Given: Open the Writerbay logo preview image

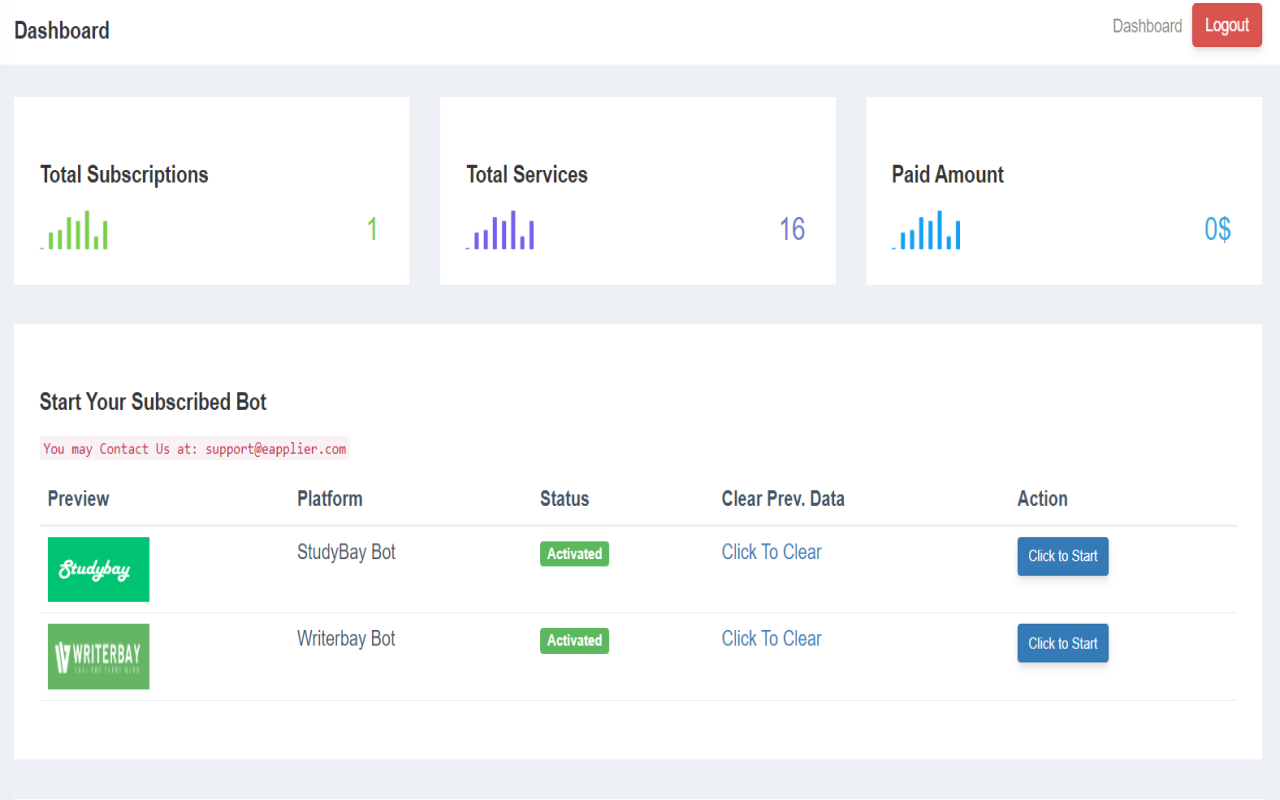Looking at the screenshot, I should (x=98, y=656).
